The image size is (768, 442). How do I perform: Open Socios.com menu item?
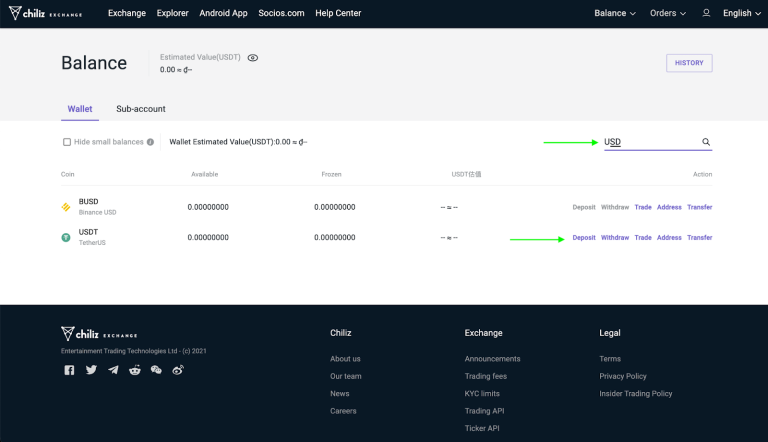pyautogui.click(x=281, y=13)
